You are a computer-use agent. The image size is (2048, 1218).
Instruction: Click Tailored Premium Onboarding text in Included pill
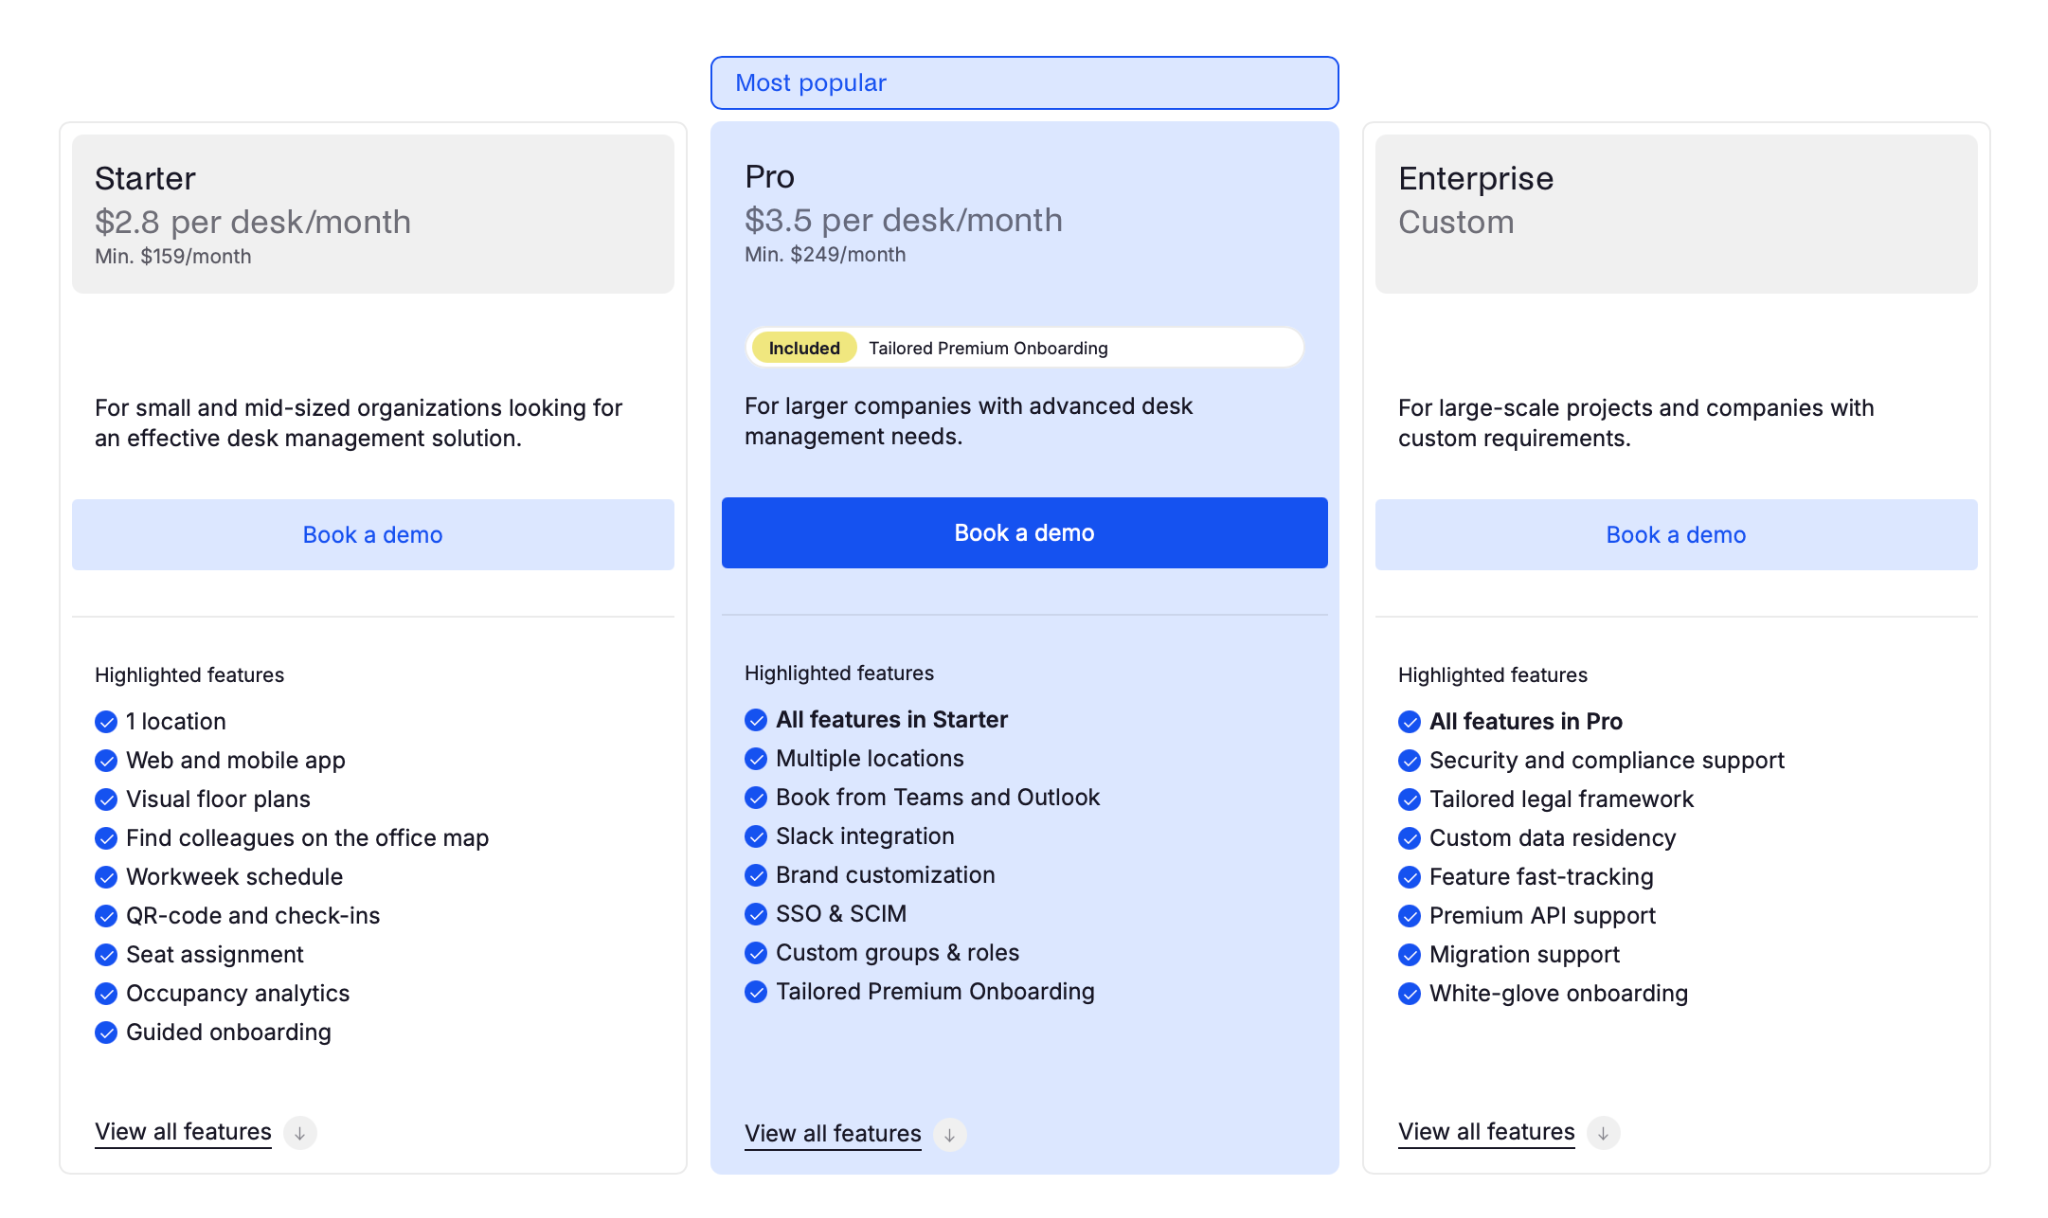988,348
